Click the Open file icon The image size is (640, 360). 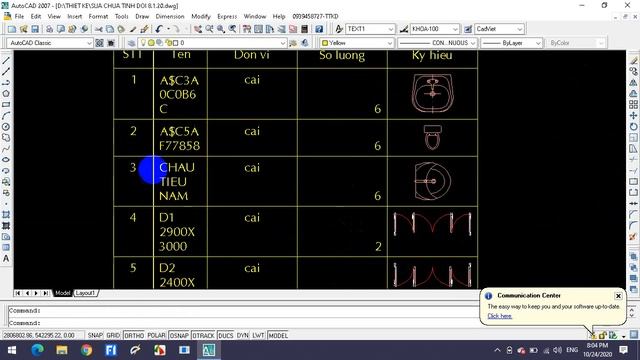[23, 29]
